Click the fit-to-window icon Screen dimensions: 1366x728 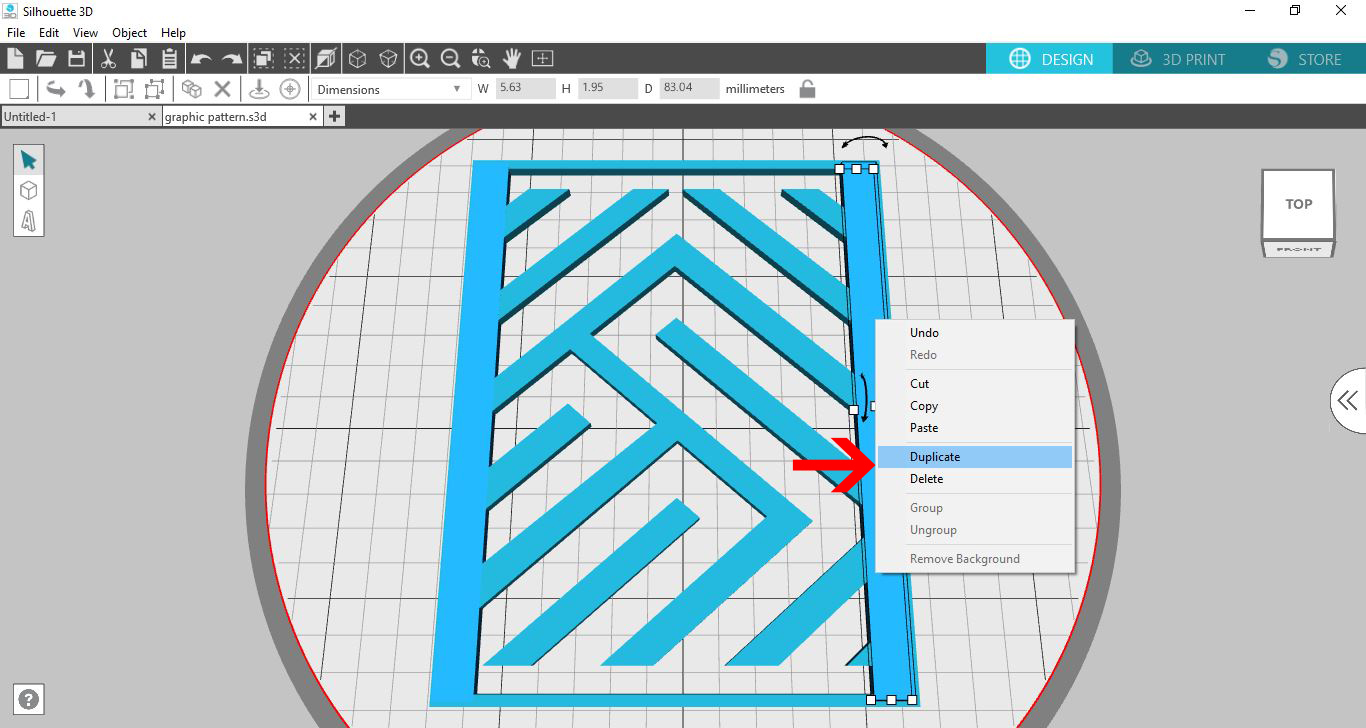point(542,58)
